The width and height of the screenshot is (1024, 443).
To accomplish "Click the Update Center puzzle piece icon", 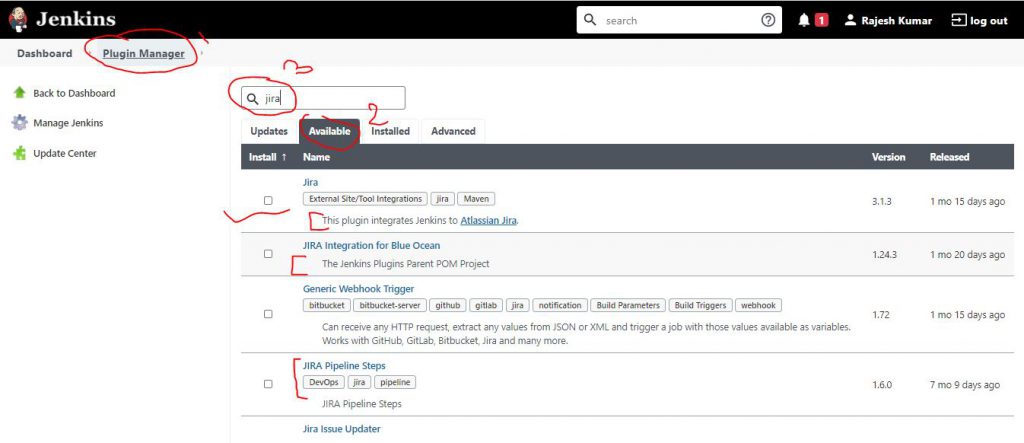I will [x=19, y=153].
